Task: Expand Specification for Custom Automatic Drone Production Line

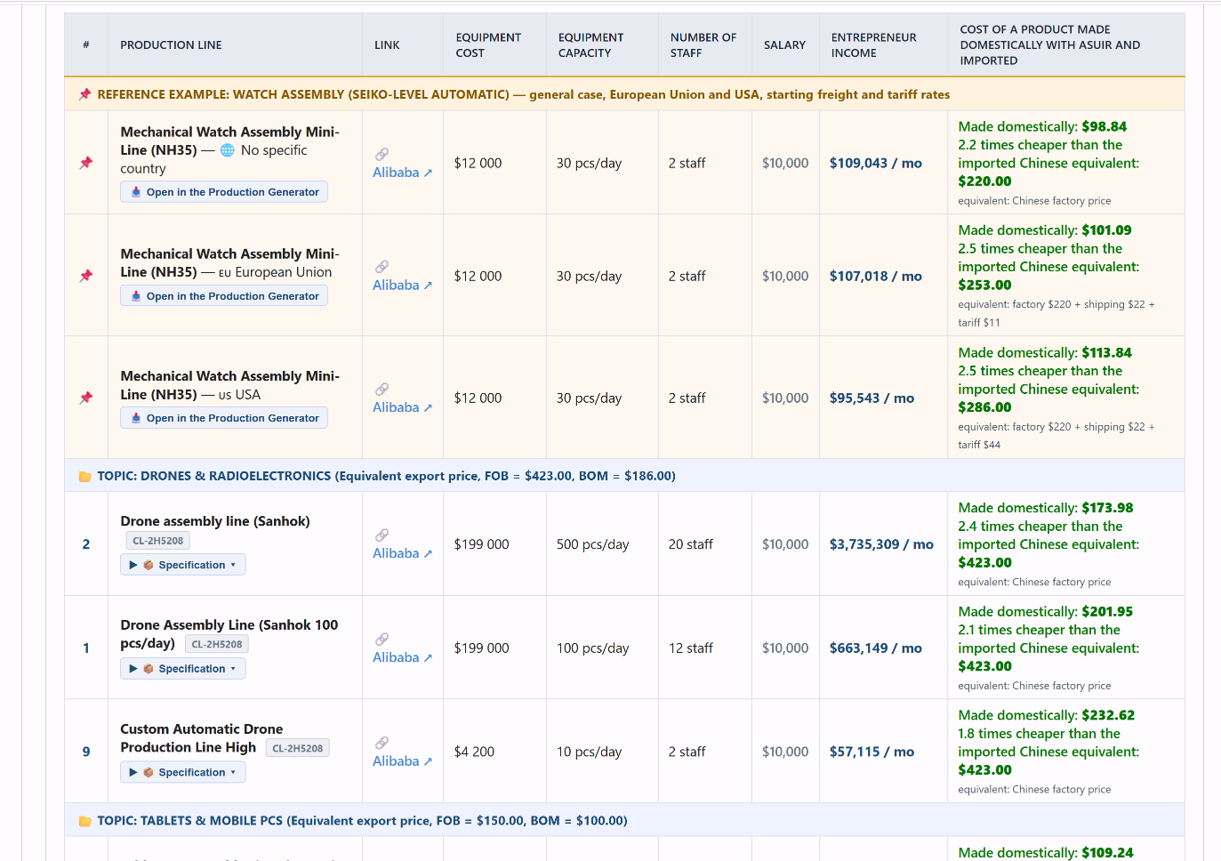Action: 183,772
